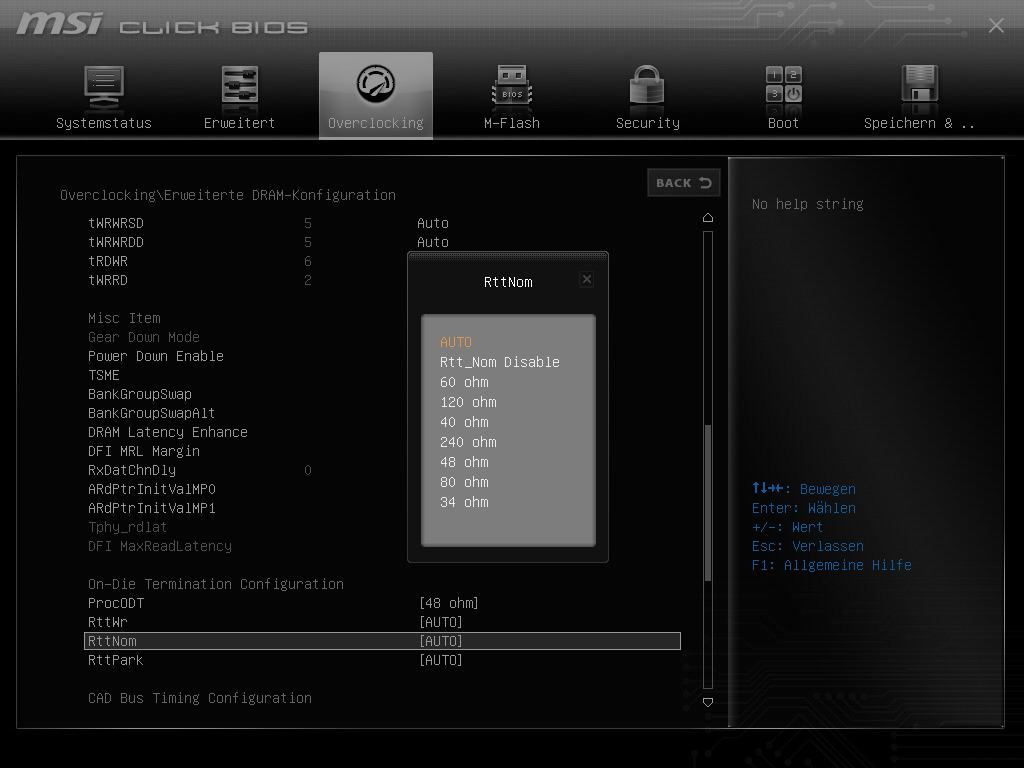
Task: Open the Boot keypad icon
Action: (783, 84)
